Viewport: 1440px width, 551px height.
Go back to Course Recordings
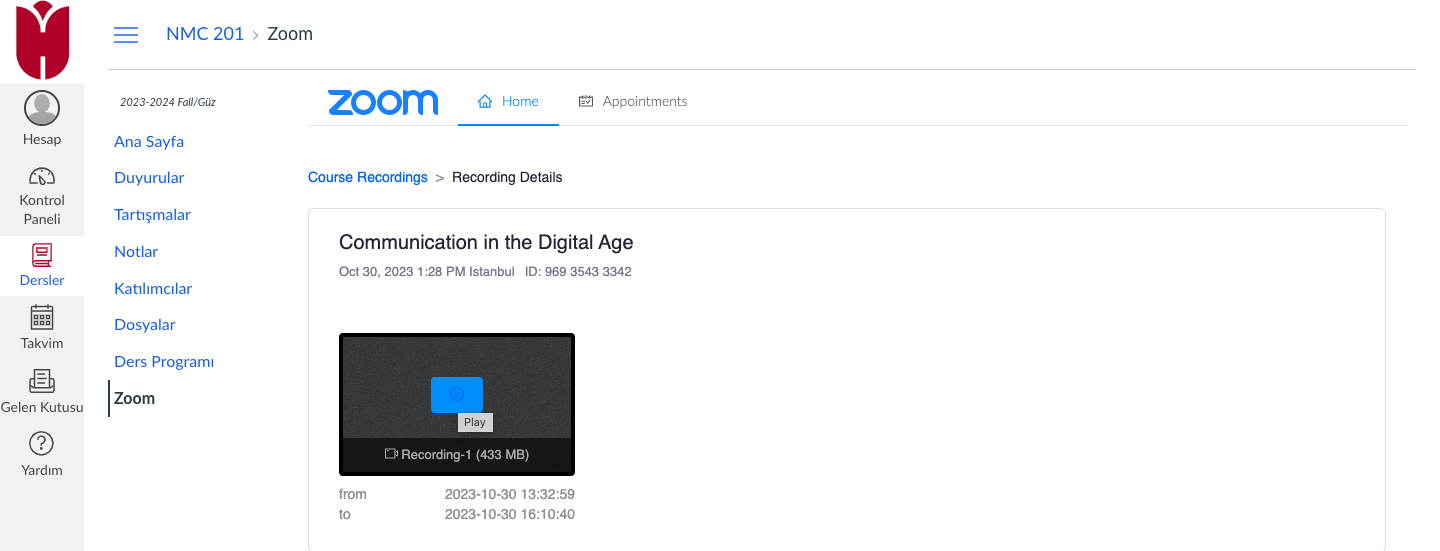tap(368, 177)
